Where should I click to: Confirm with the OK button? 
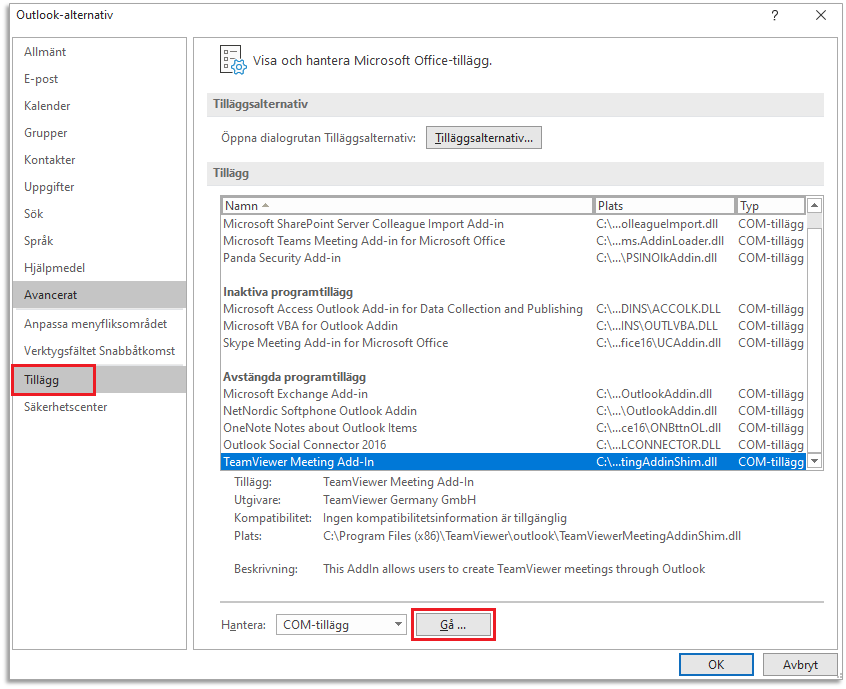[x=716, y=665]
